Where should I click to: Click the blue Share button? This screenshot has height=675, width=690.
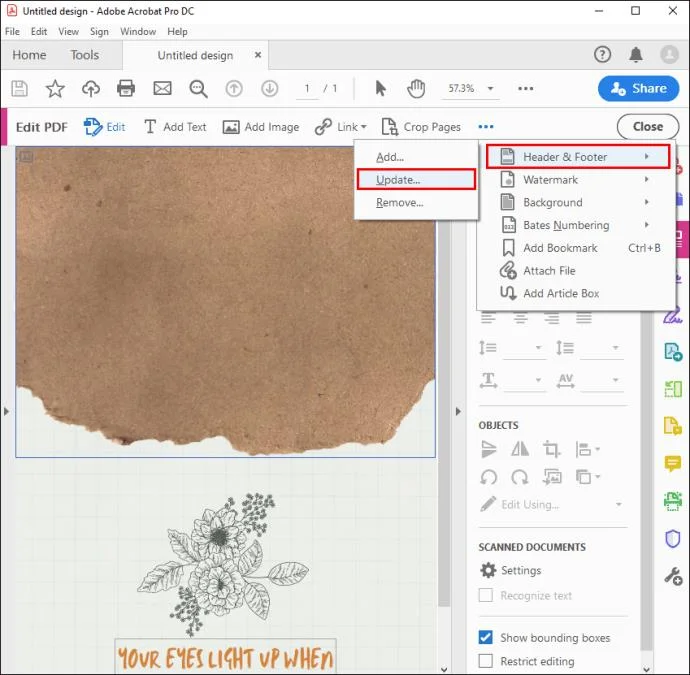[x=639, y=88]
